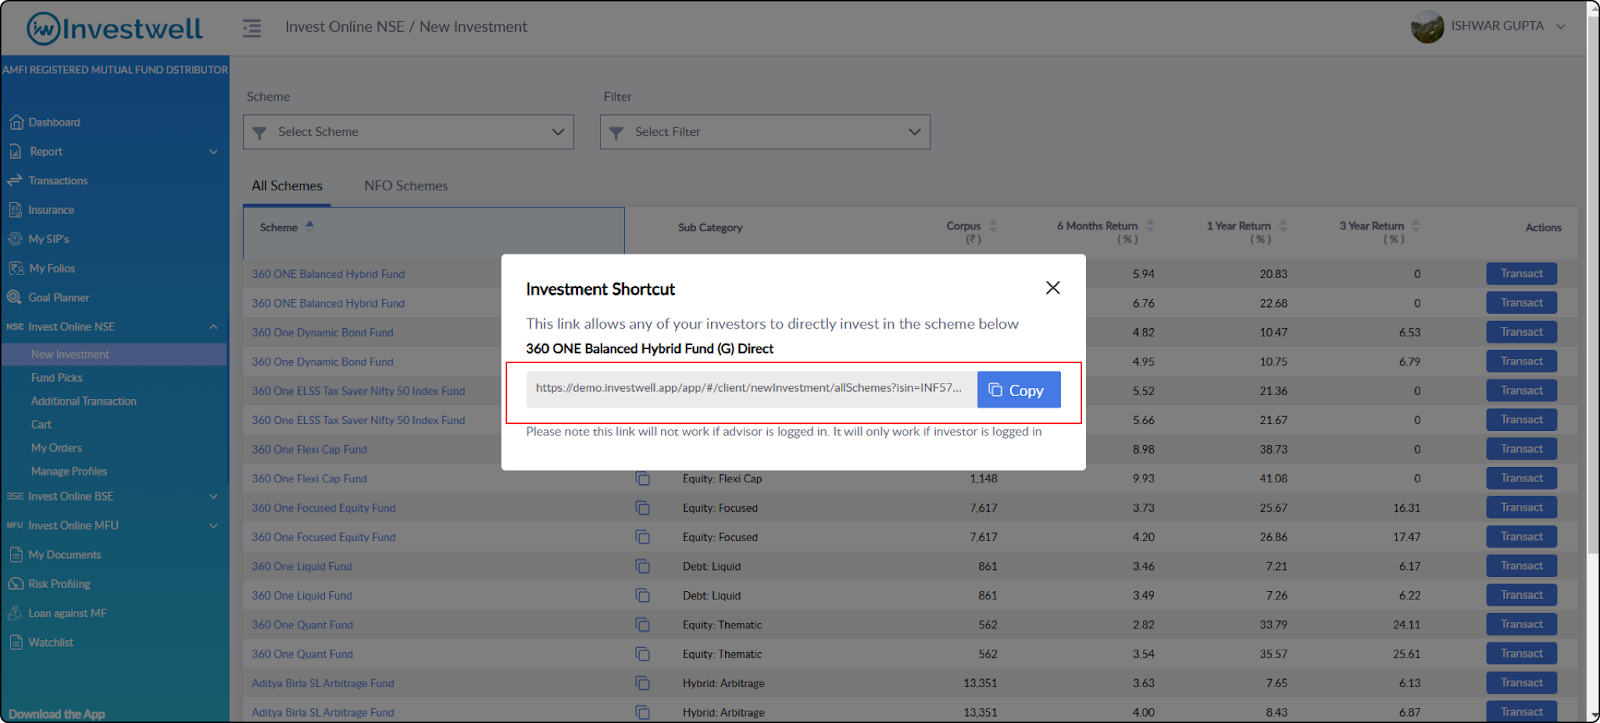Sort the table by Scheme column arrow

coord(310,226)
